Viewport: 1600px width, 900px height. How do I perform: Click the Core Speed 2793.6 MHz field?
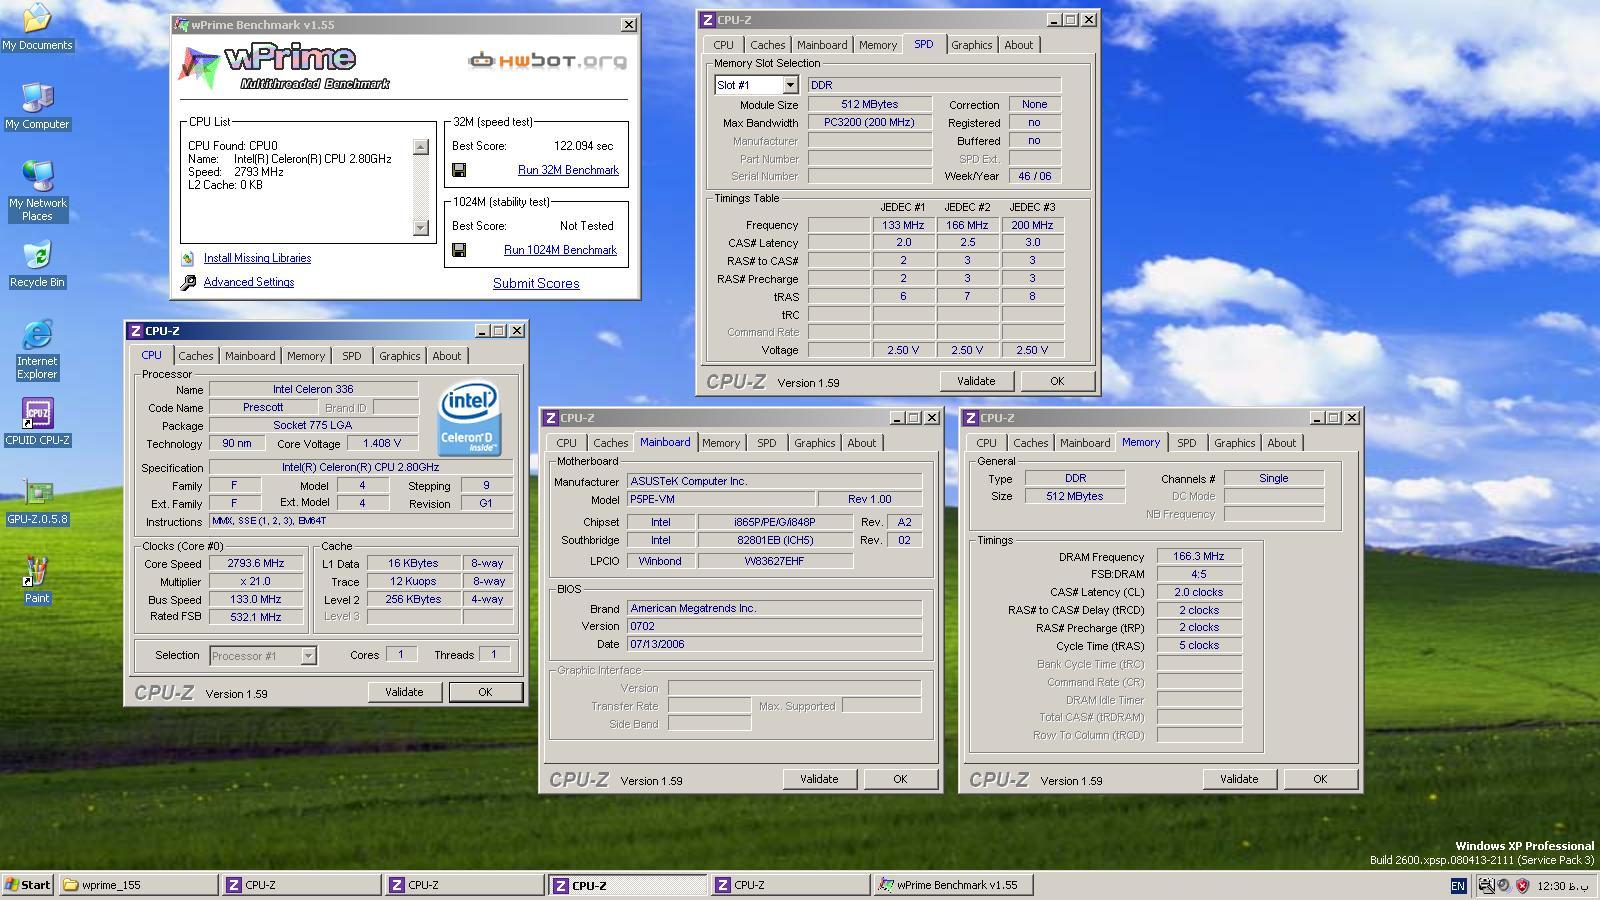tap(256, 563)
